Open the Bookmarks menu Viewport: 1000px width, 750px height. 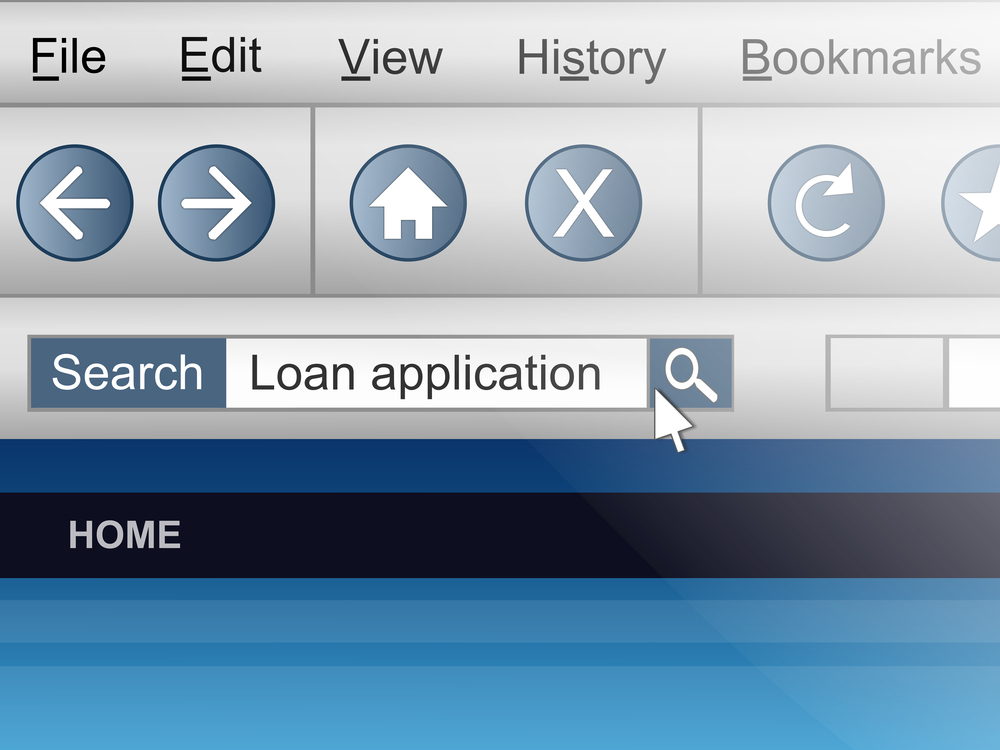(x=860, y=57)
